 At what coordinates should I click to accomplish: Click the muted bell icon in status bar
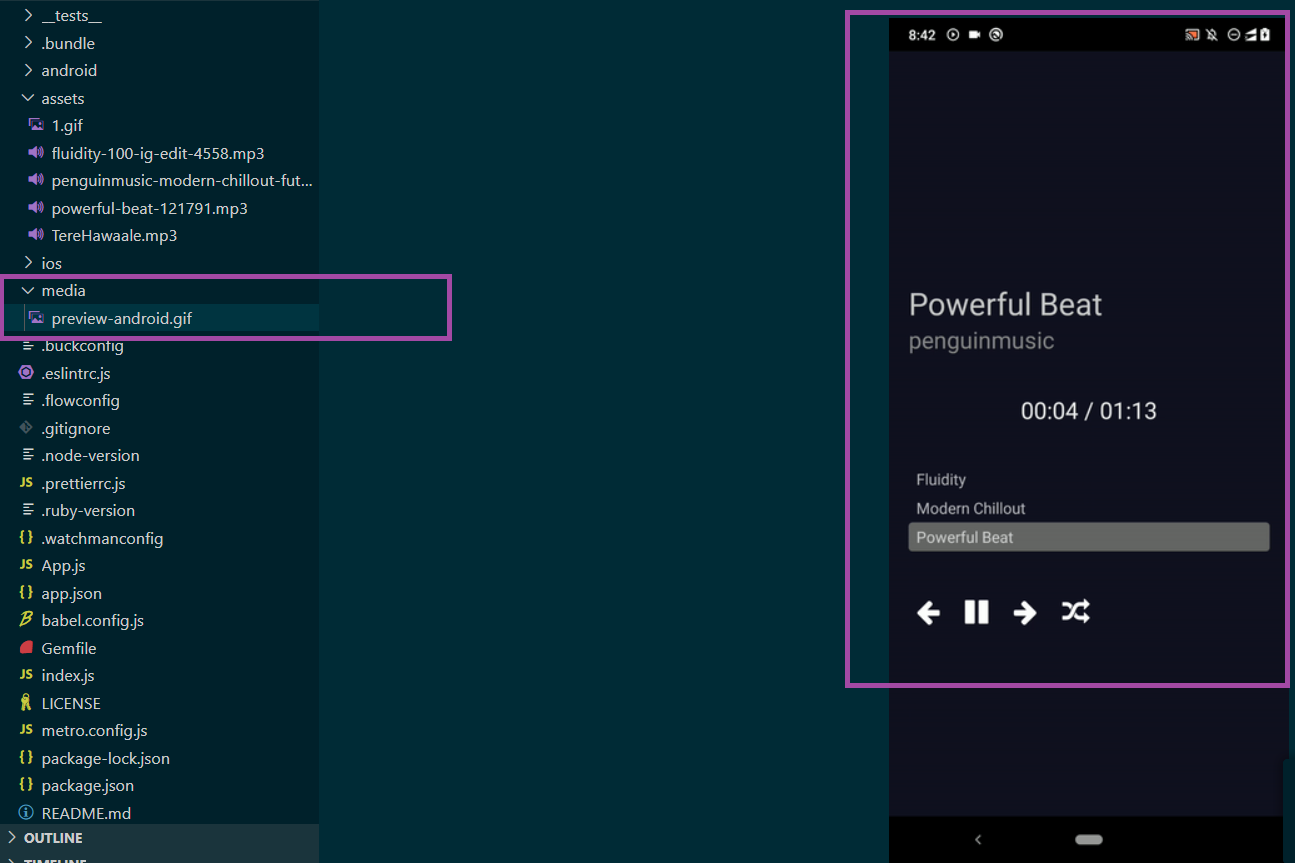(x=1211, y=34)
